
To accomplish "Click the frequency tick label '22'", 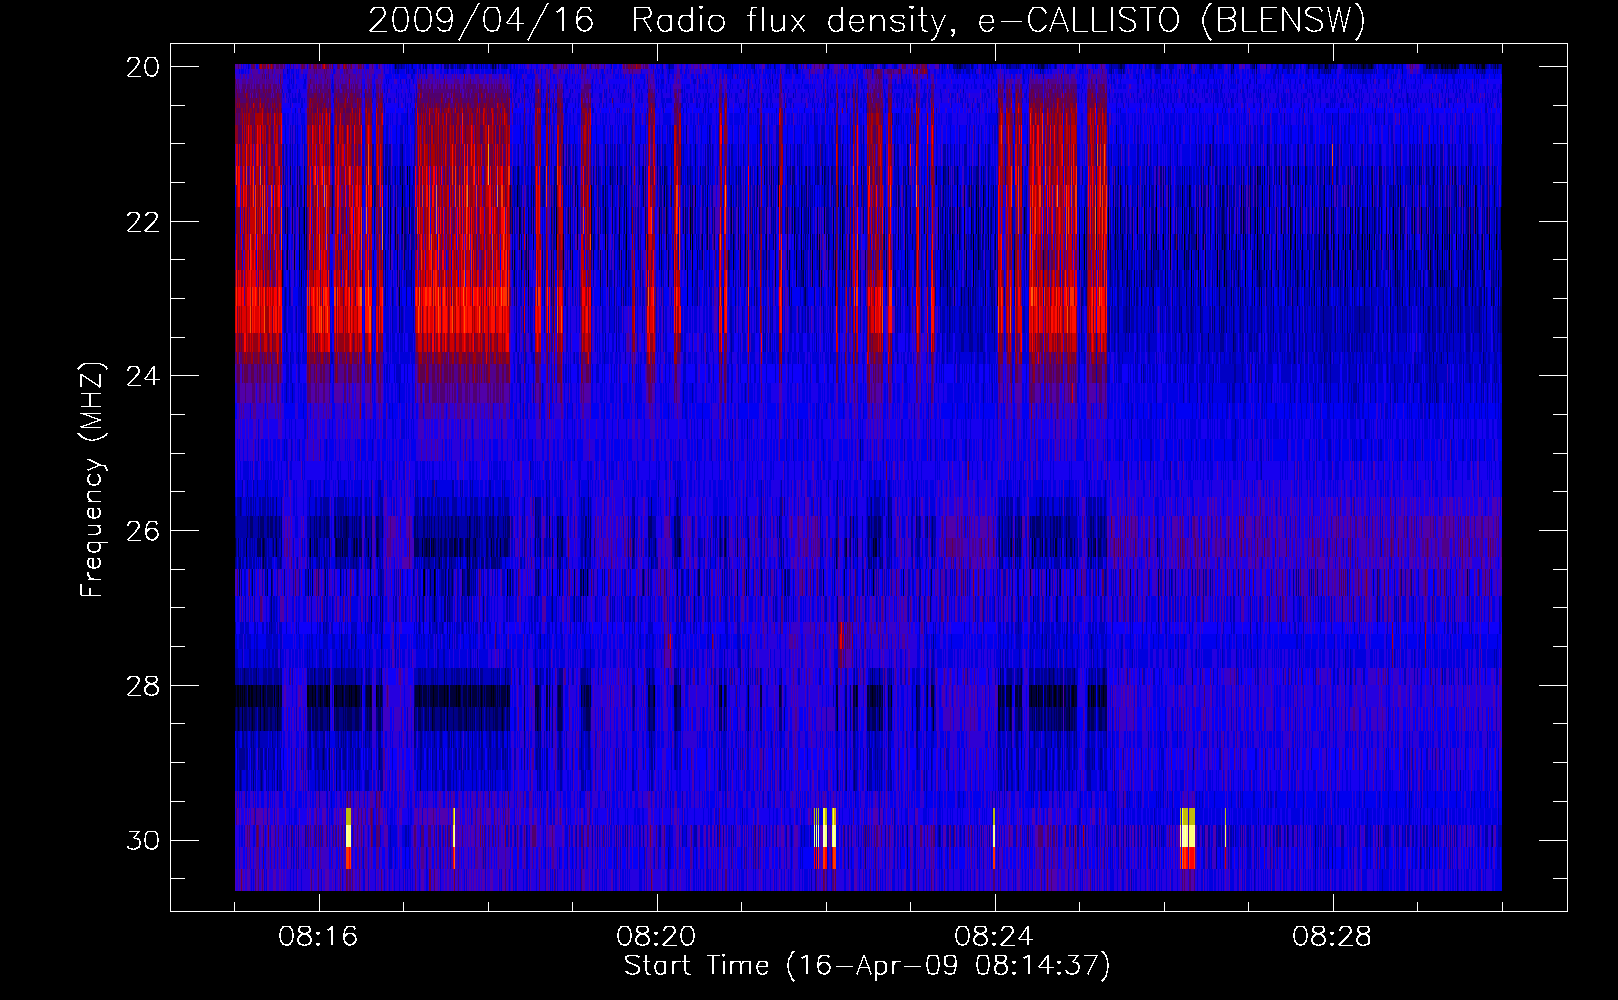I will (x=143, y=222).
